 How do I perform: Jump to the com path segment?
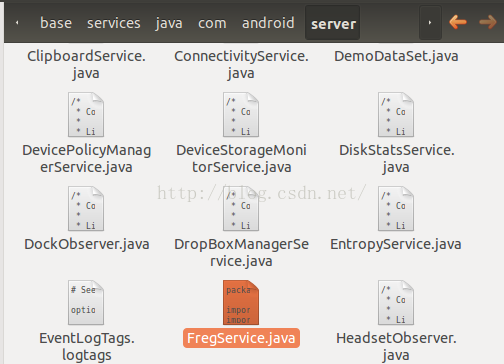(212, 24)
